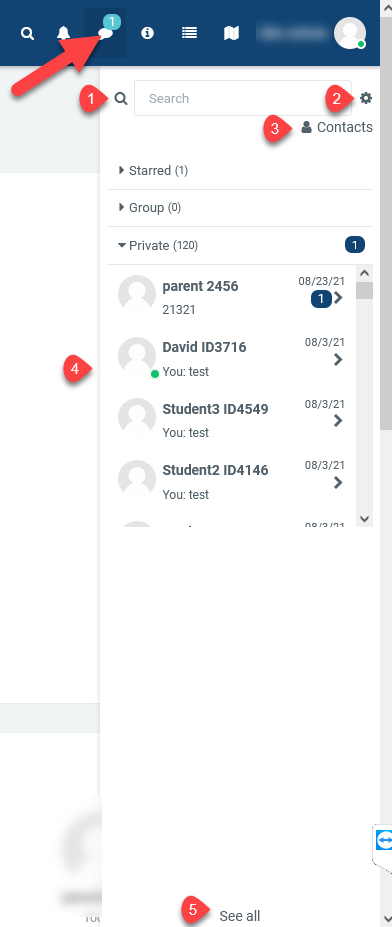Click the See all link

pos(239,916)
